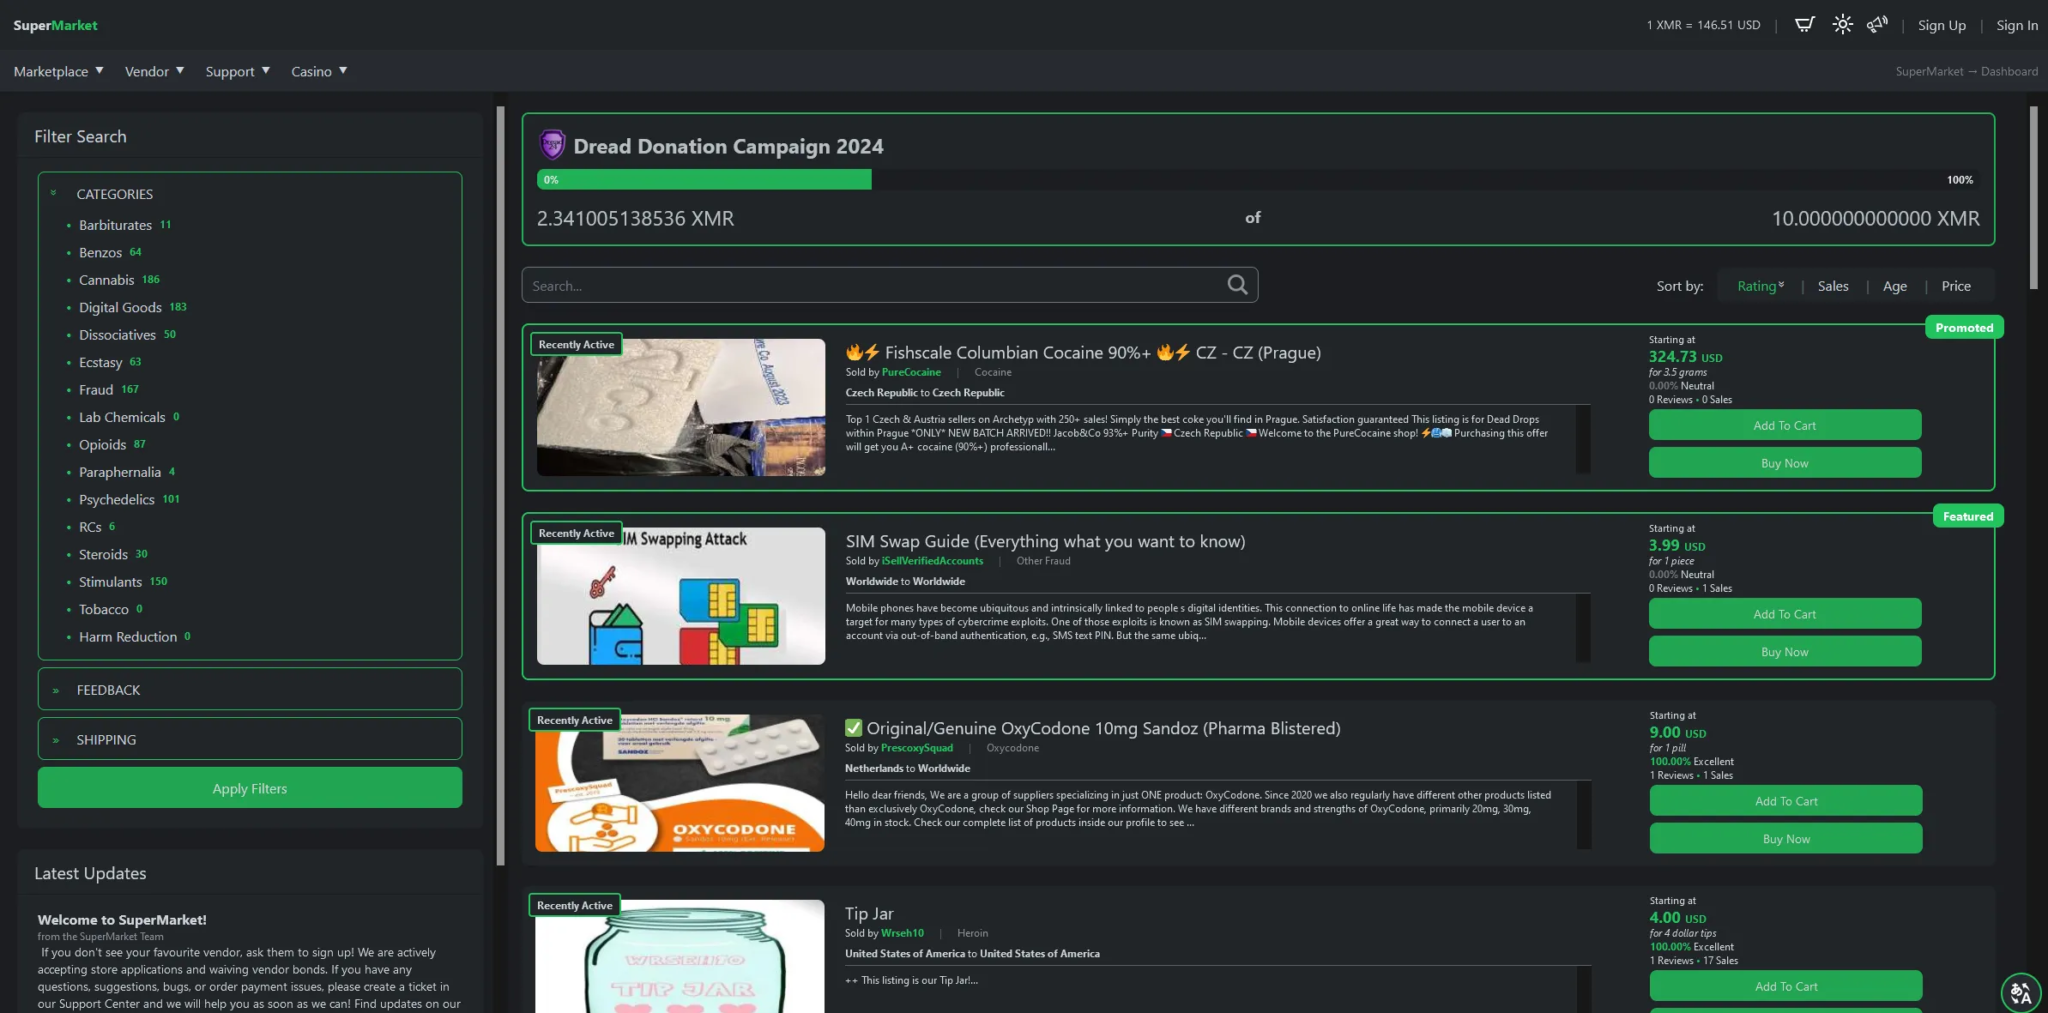This screenshot has width=2048, height=1013.
Task: Open the Marketplace dropdown menu
Action: pos(58,72)
